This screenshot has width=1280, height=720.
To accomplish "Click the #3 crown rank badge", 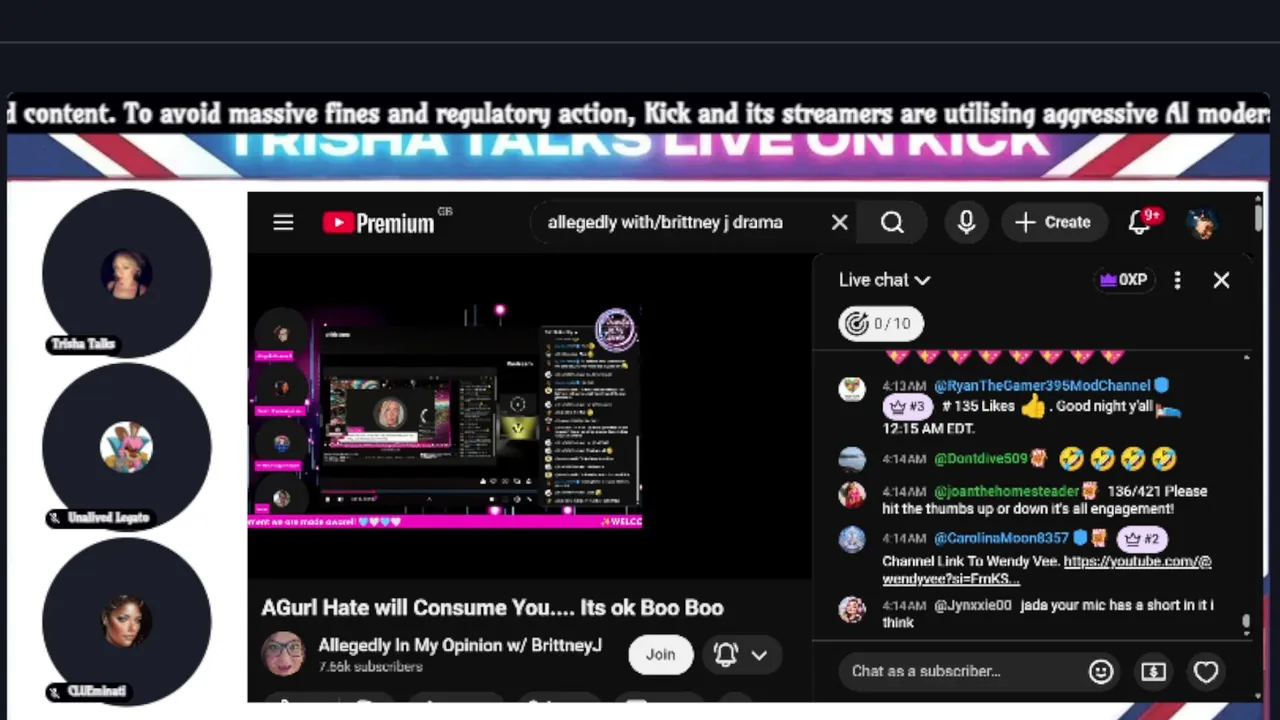I will point(907,407).
